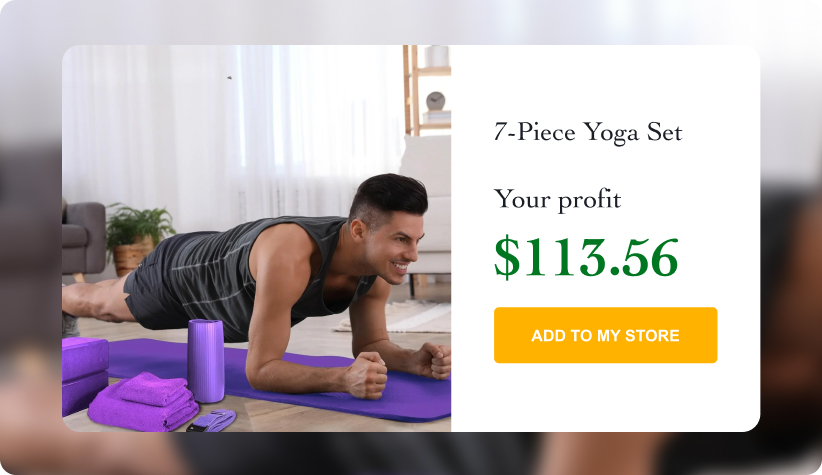
Task: Click the Your profit label
Action: pos(557,200)
